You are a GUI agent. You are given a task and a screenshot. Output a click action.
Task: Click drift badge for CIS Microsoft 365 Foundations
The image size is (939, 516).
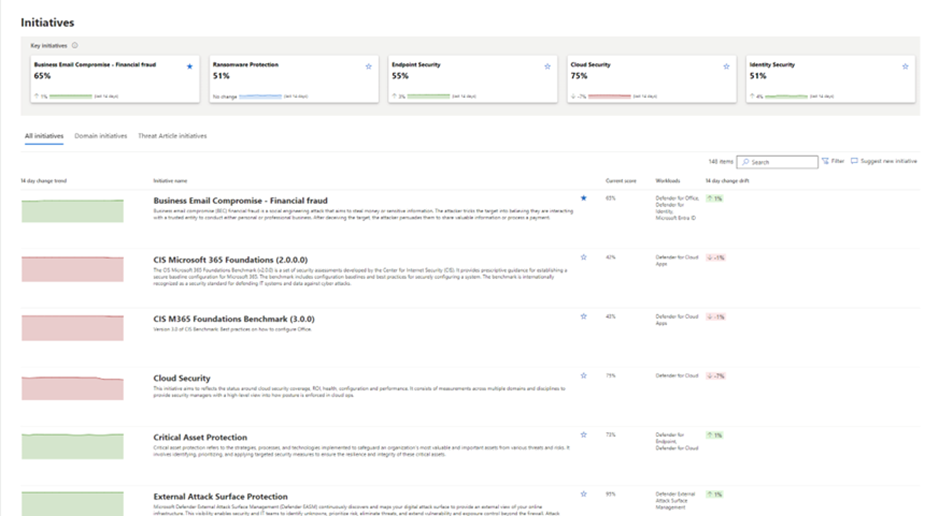716,257
